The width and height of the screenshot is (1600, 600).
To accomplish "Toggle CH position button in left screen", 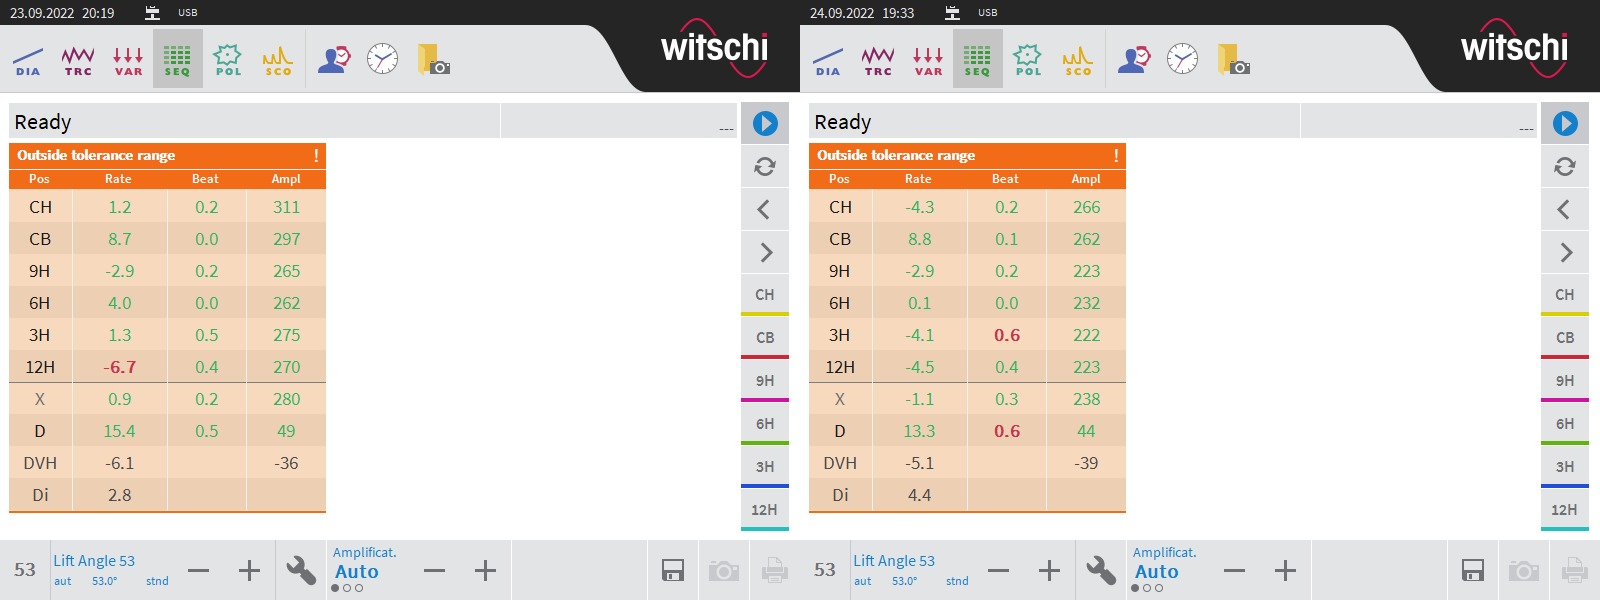I will [765, 295].
